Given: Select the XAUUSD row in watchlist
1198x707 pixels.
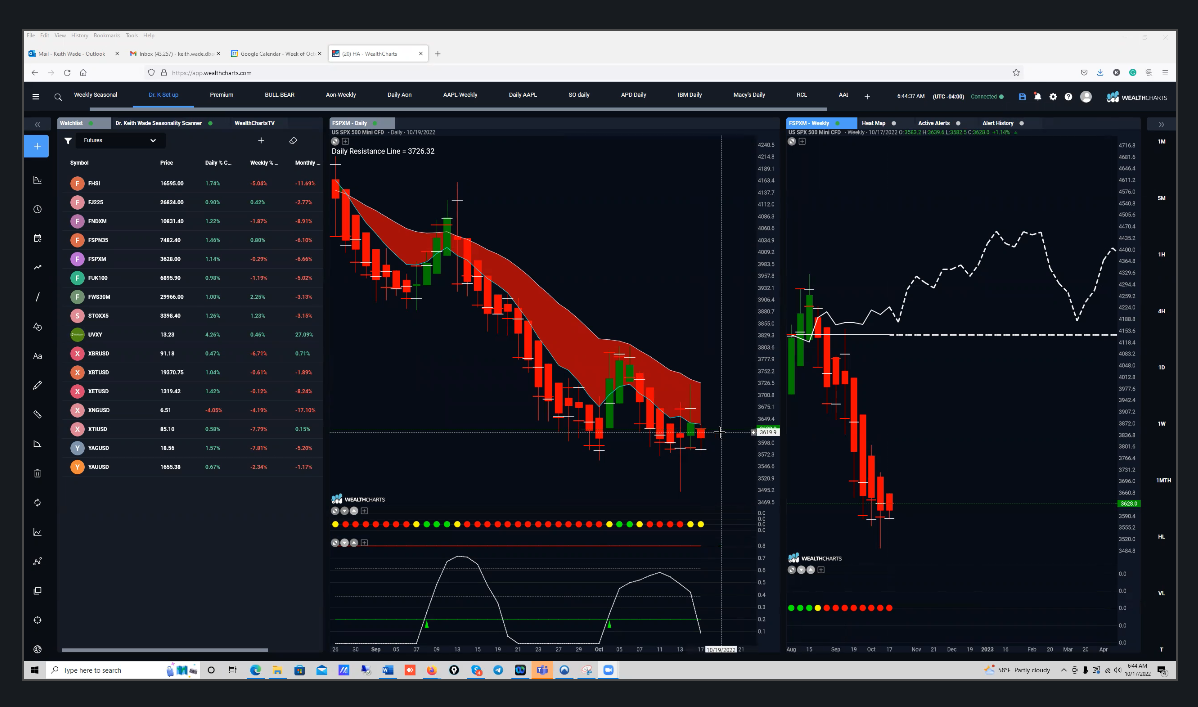Looking at the screenshot, I should pos(190,467).
